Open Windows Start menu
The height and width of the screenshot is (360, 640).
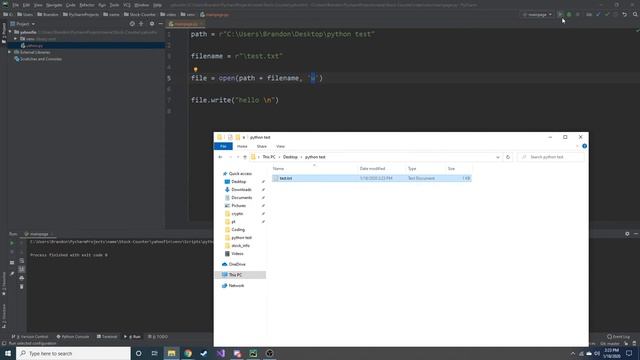8,353
